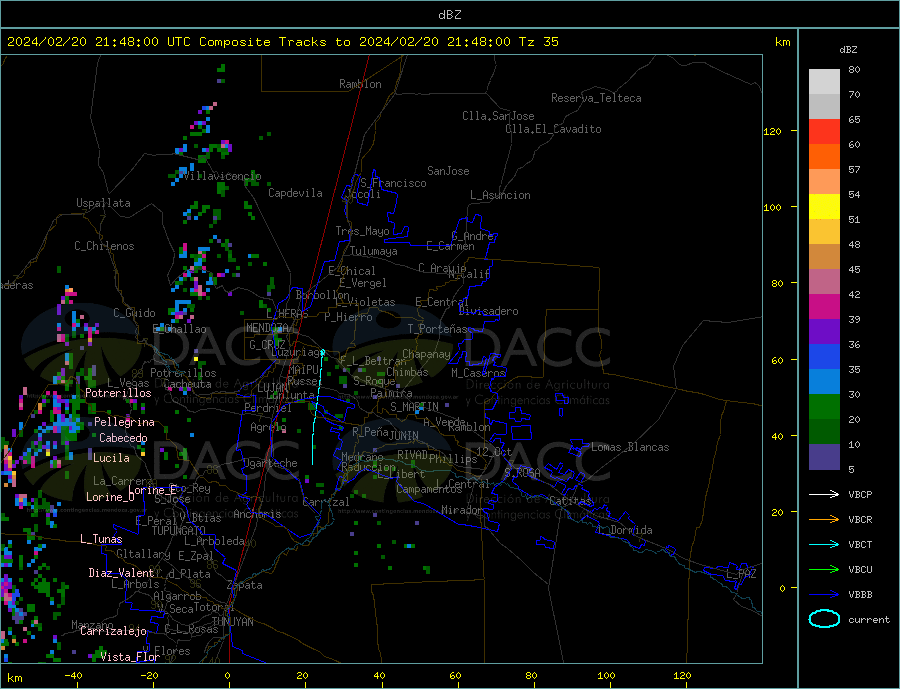Click the S_MARTIN city label
Screen dimensions: 900x689
pyautogui.click(x=414, y=407)
